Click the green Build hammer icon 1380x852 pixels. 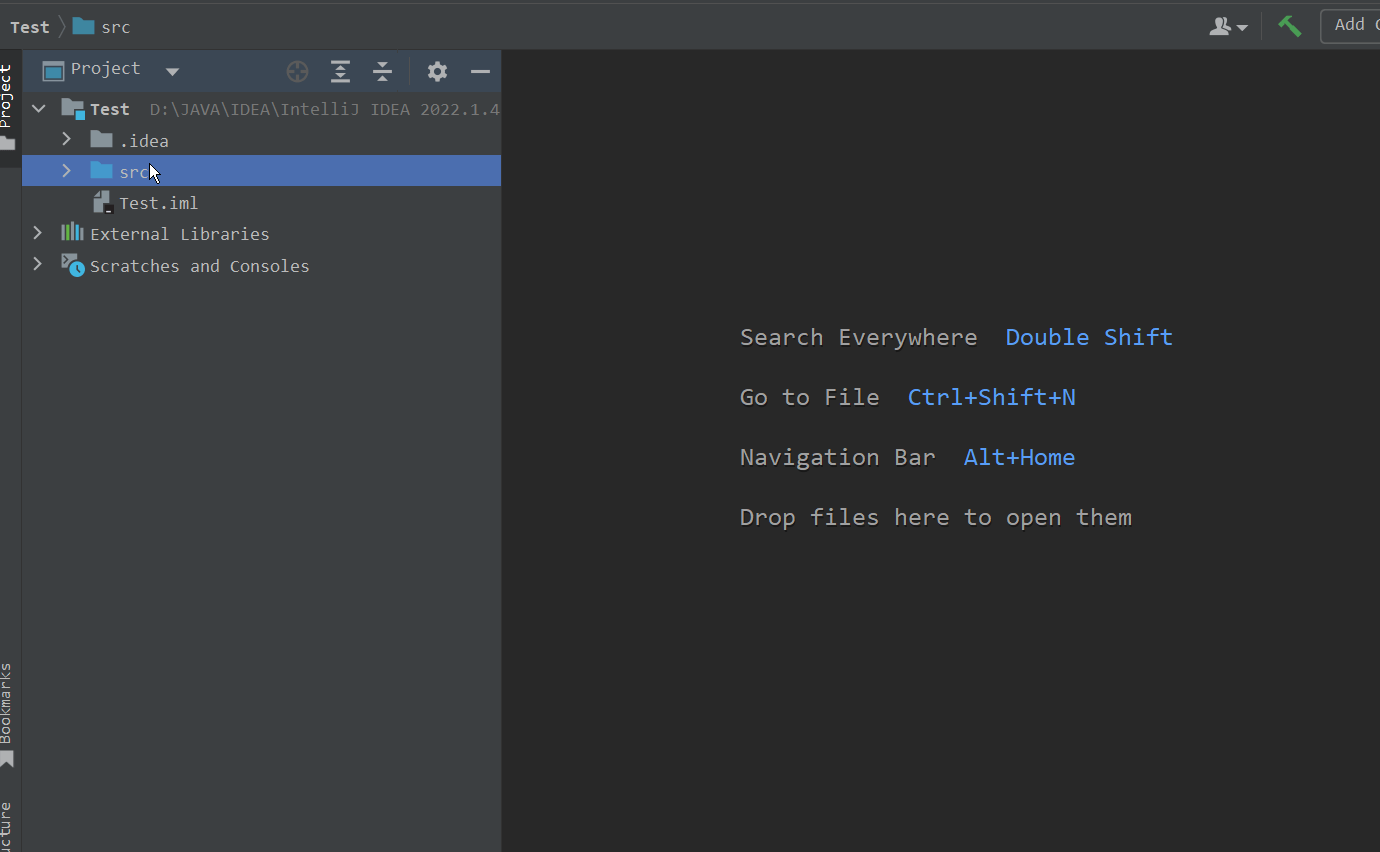pos(1290,26)
